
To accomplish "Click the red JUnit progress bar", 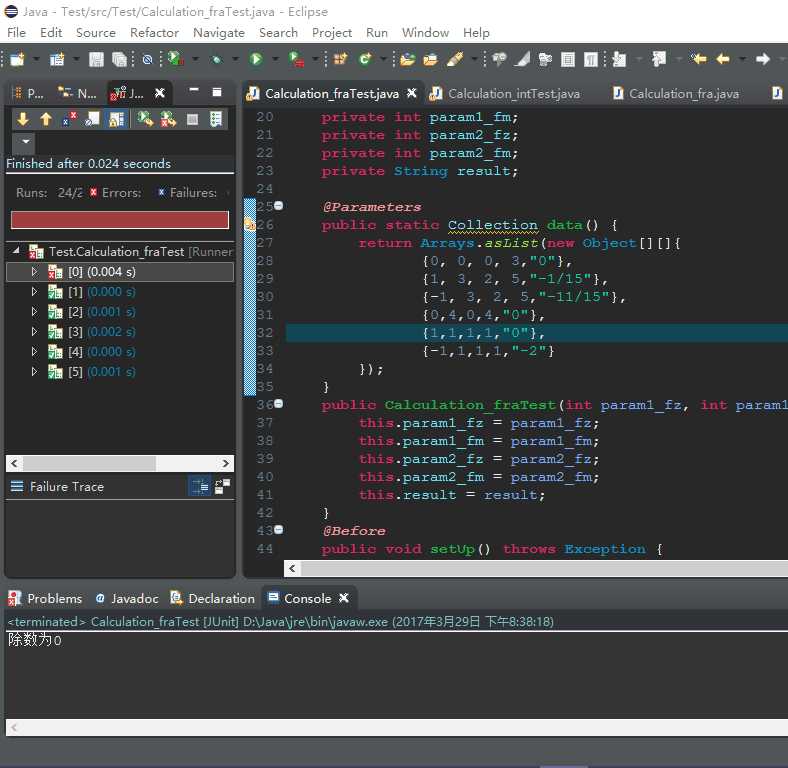I will [x=120, y=220].
